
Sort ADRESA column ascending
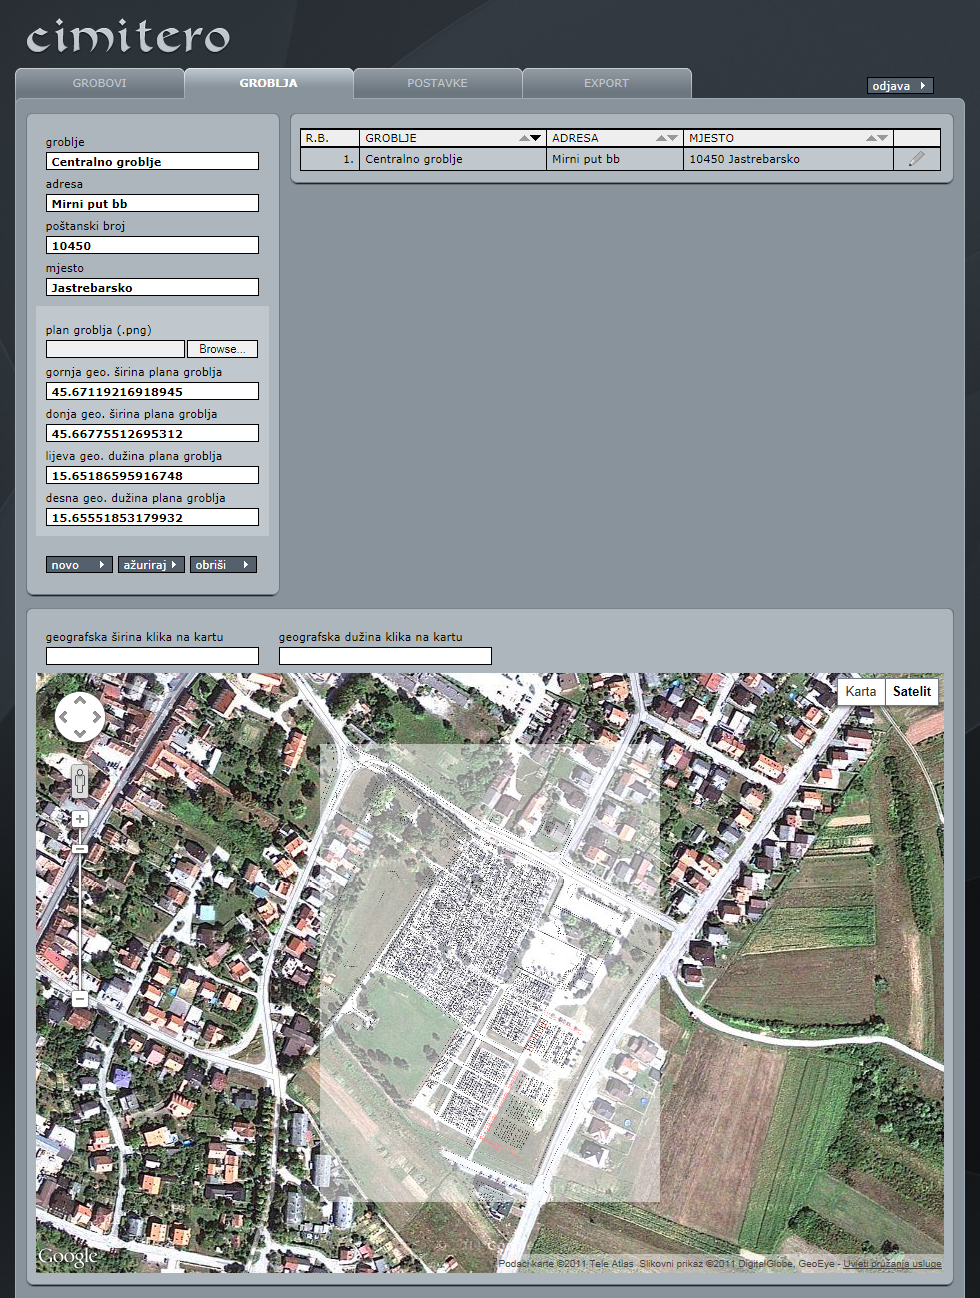661,138
